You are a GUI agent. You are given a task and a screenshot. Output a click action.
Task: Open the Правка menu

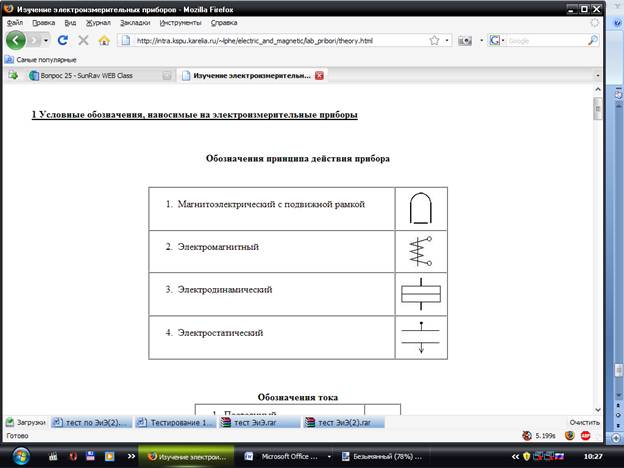[43, 23]
